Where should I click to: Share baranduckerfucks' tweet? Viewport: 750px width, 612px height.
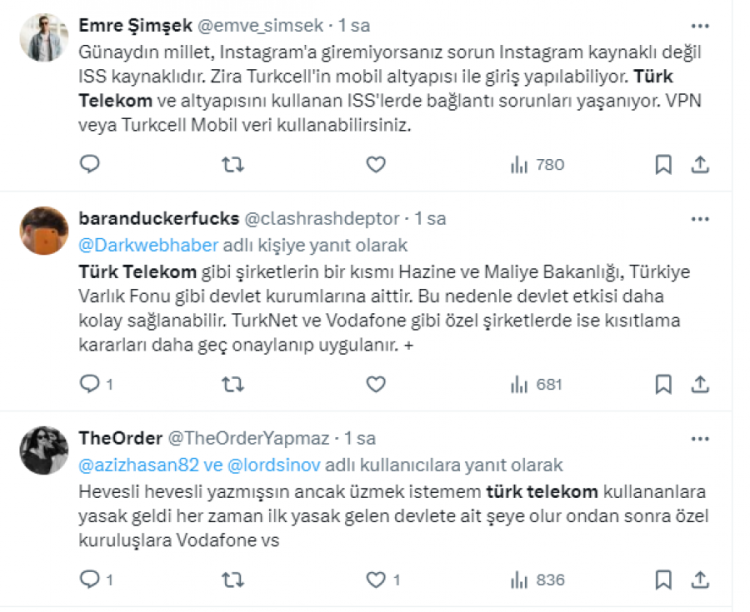click(700, 383)
